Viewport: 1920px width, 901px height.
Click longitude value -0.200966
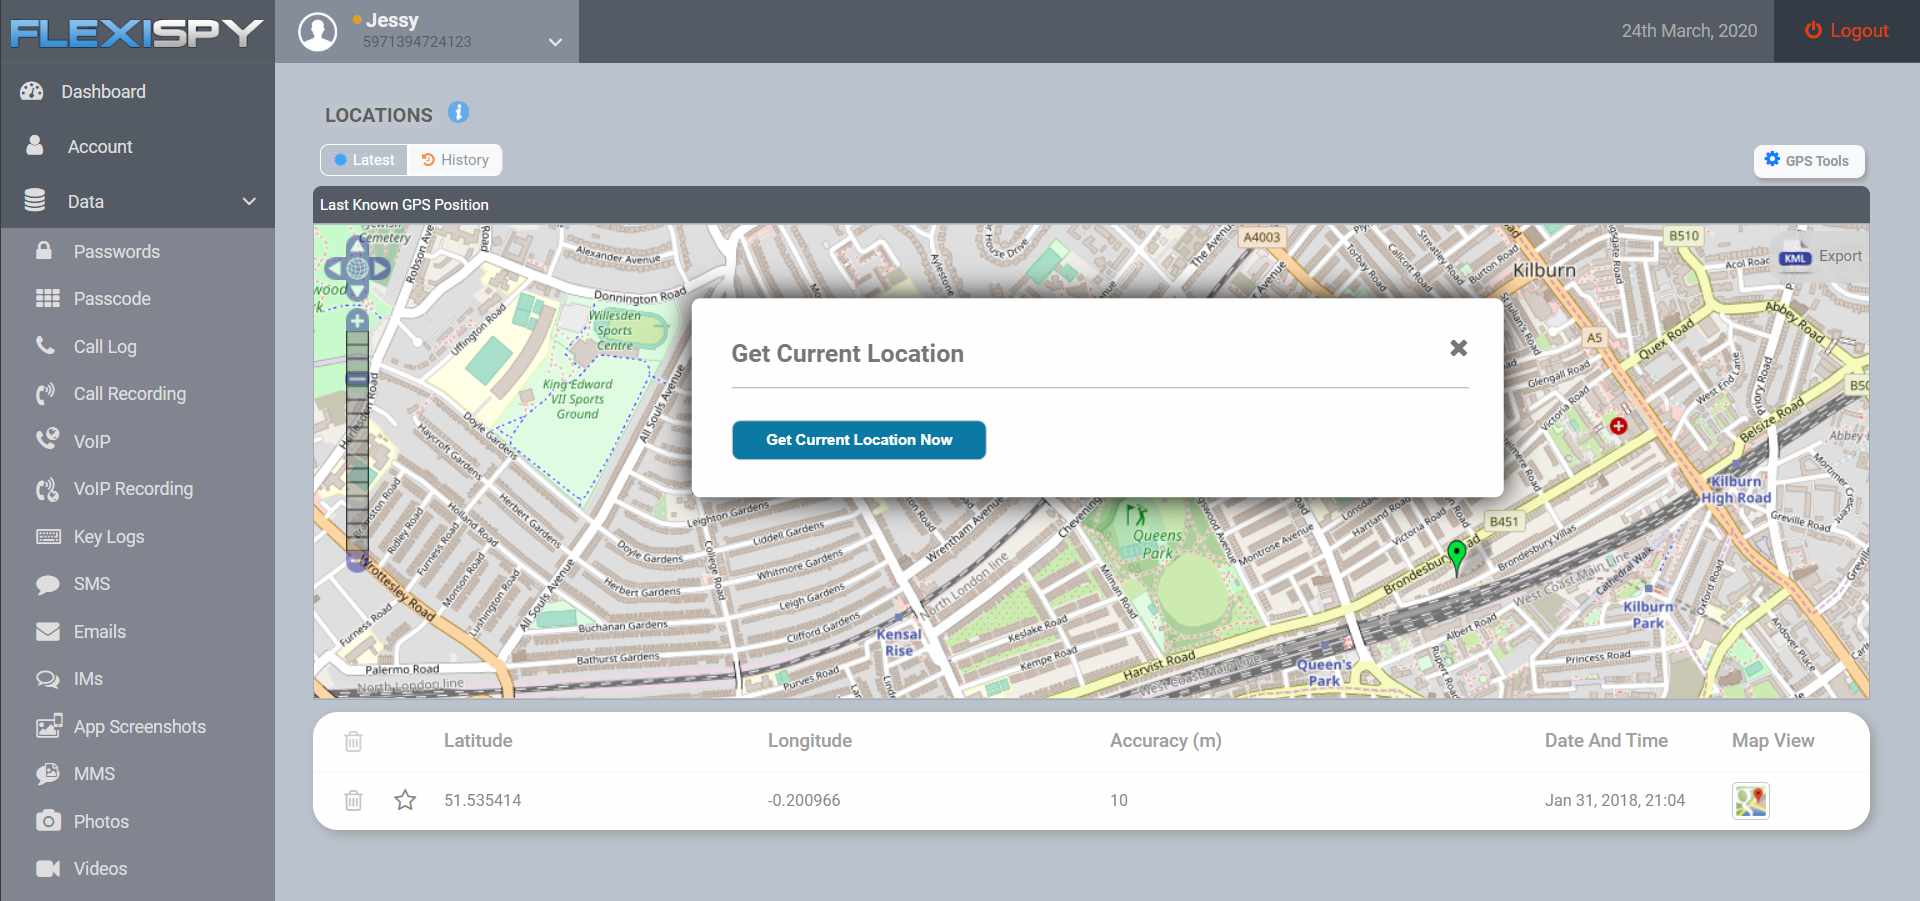pos(804,801)
